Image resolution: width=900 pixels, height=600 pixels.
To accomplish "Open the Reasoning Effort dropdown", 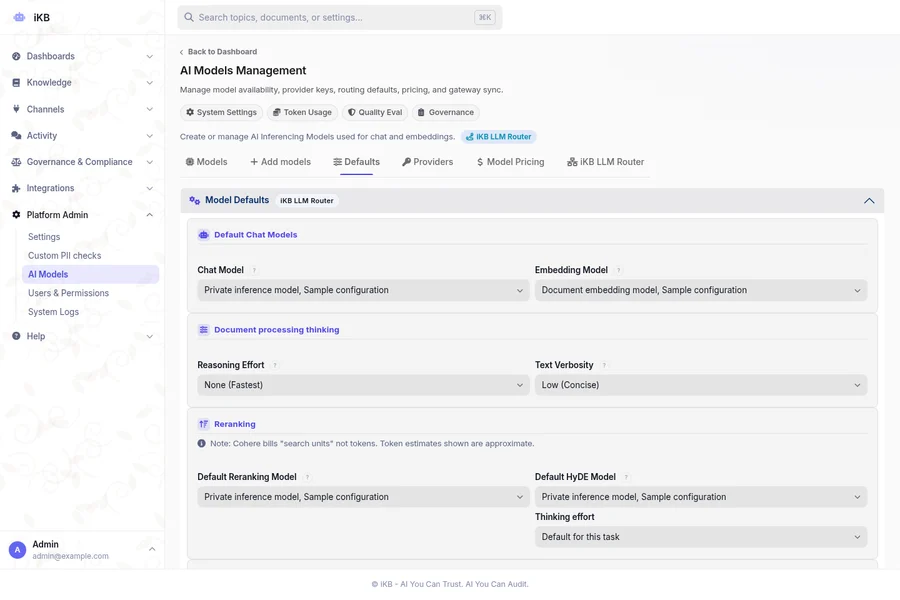I will point(363,385).
